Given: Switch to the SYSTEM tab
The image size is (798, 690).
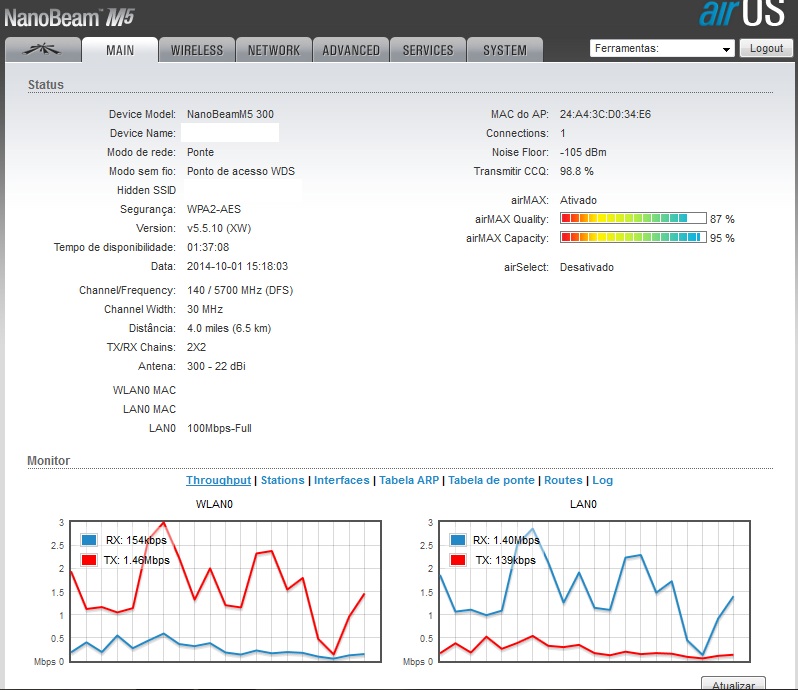Looking at the screenshot, I should pyautogui.click(x=505, y=50).
